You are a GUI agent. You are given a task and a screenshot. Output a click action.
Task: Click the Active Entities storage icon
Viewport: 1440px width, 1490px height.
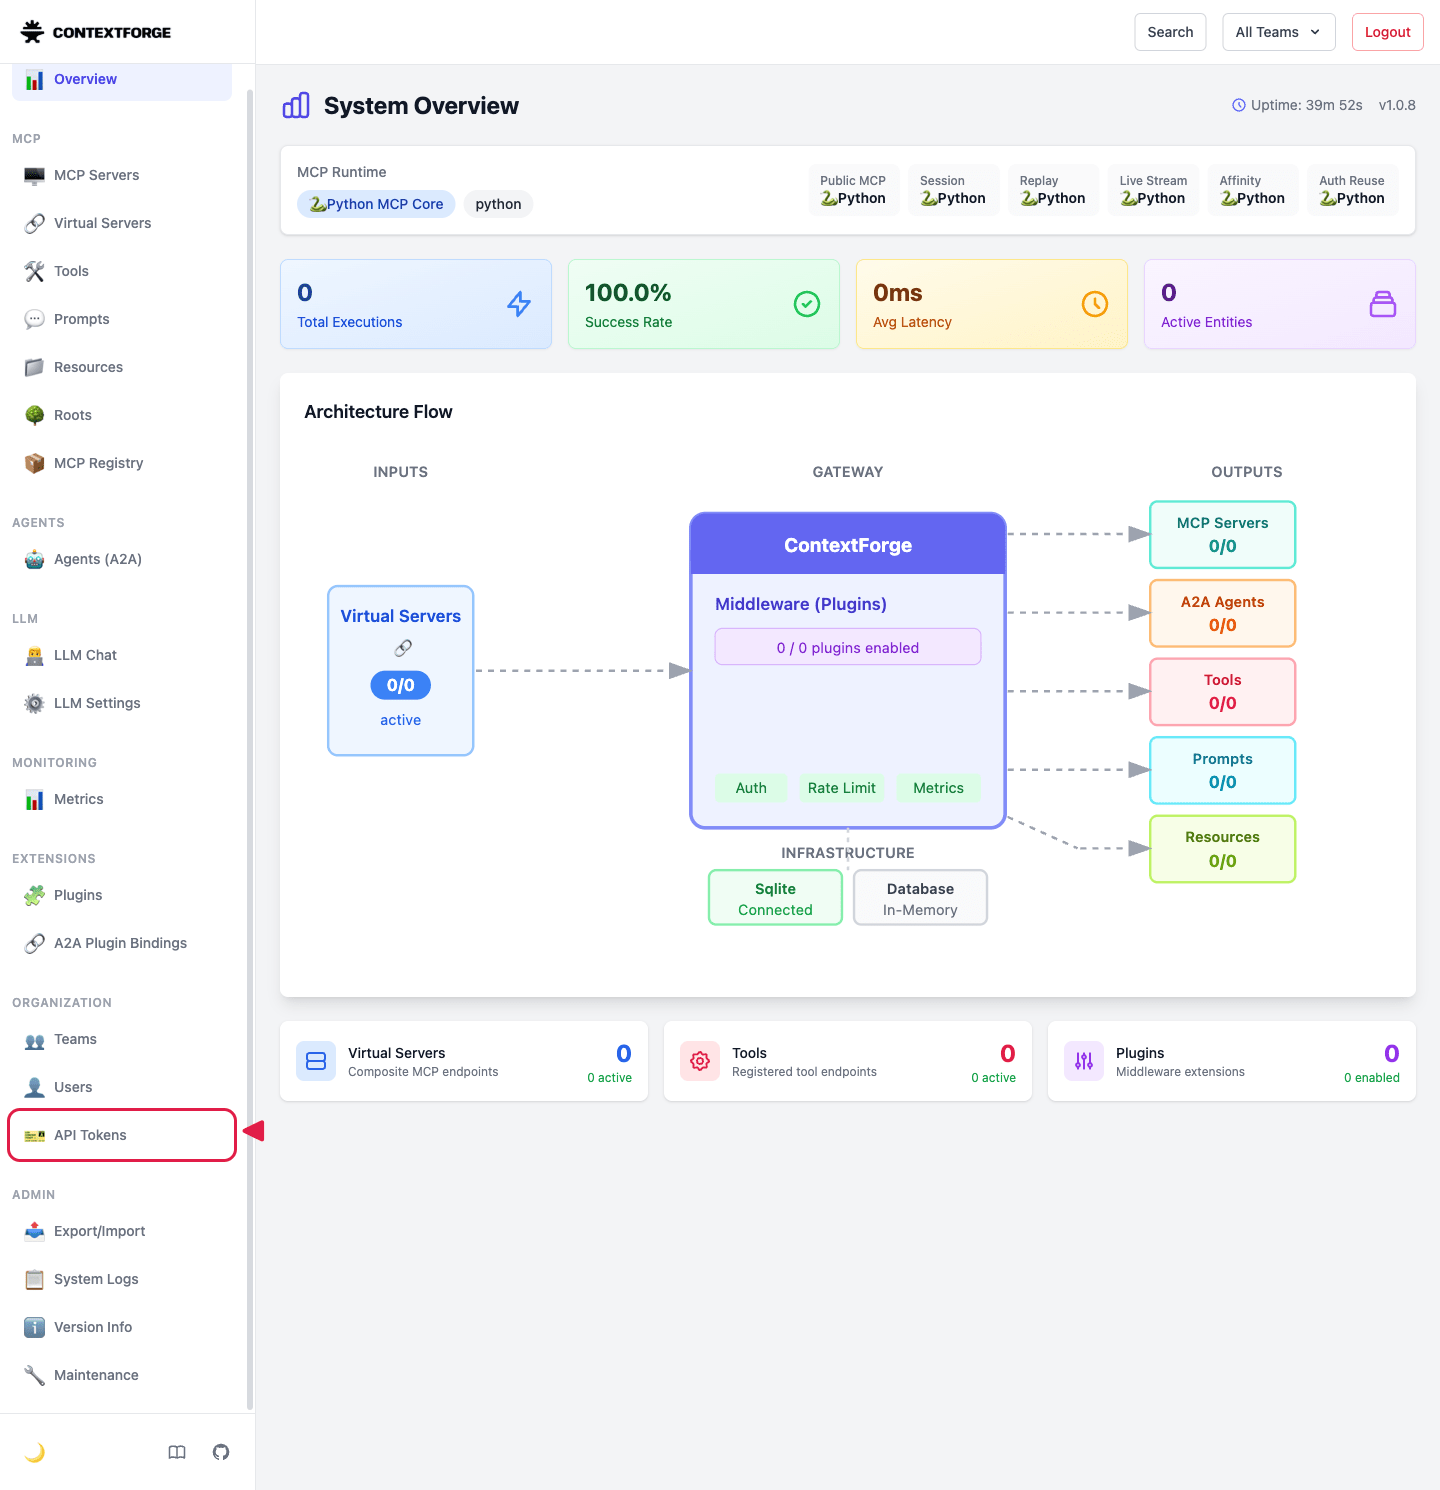tap(1383, 304)
